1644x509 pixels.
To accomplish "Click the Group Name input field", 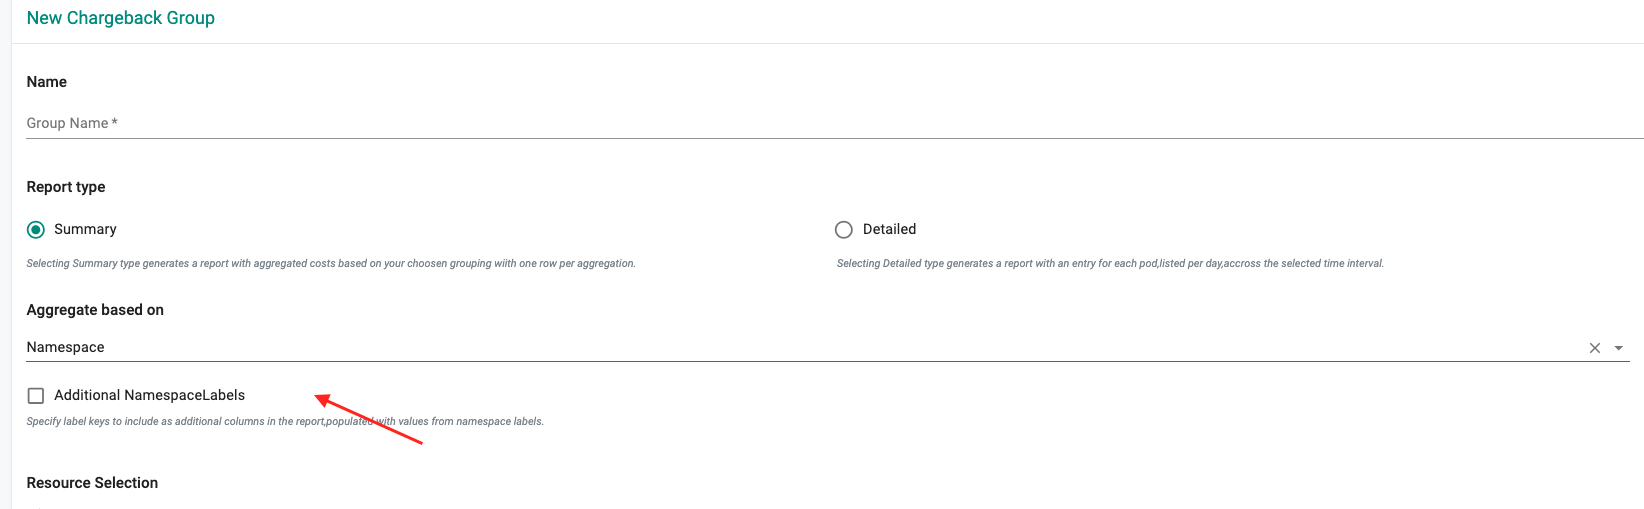I will coord(800,123).
